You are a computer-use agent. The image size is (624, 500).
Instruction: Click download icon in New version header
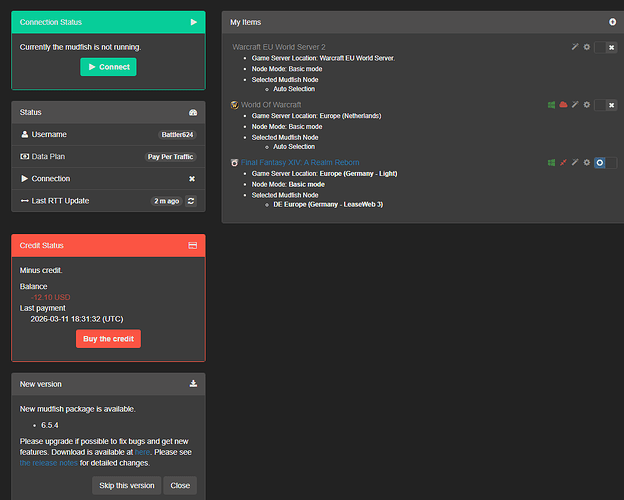(193, 384)
